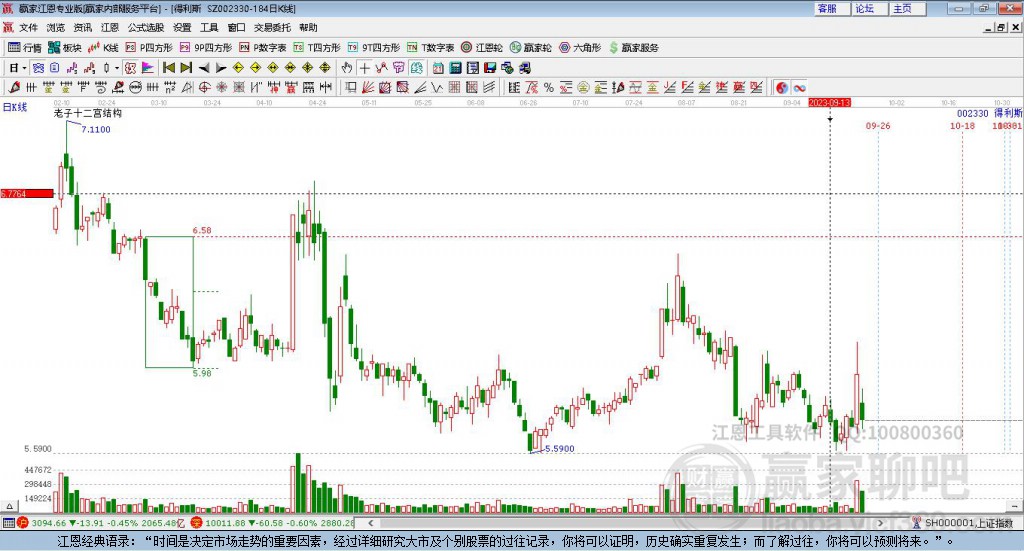The width and height of the screenshot is (1024, 551).
Task: Step chart right with black arrow
Action: [x=221, y=68]
